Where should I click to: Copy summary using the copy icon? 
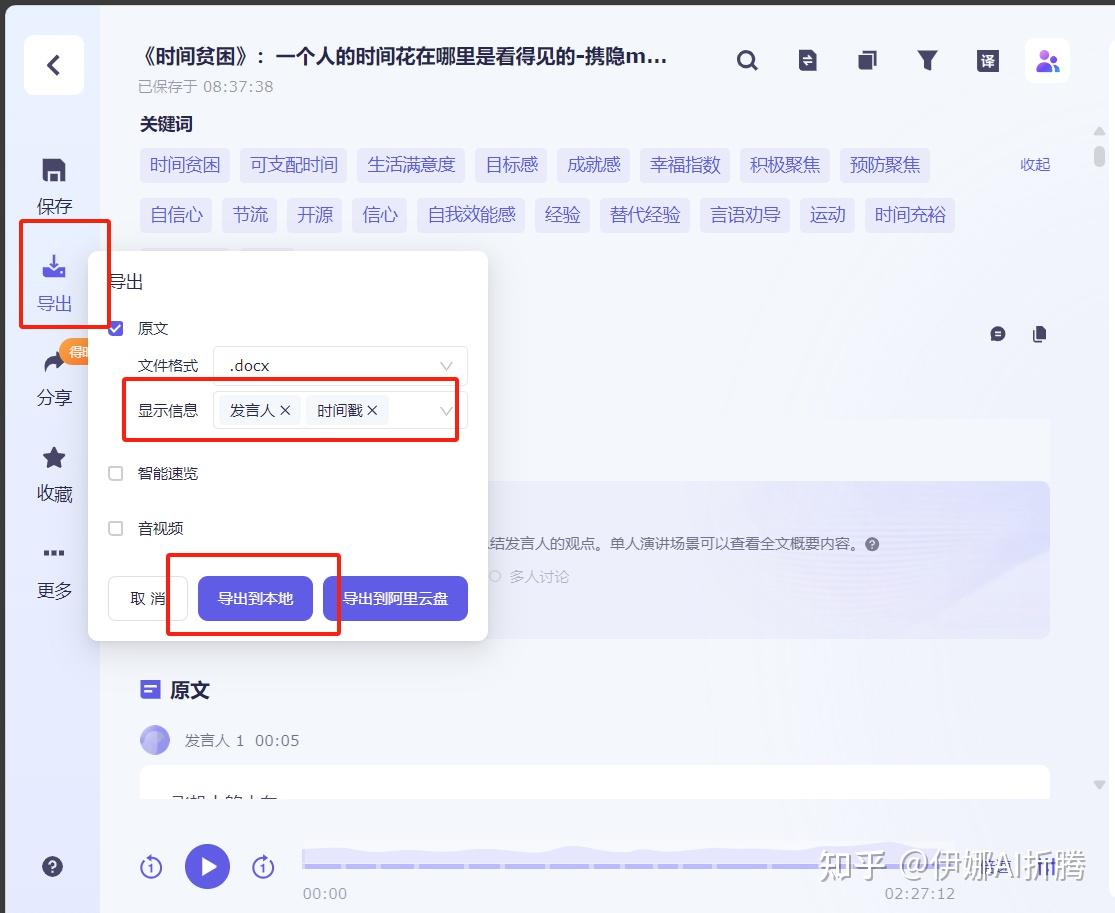(x=1039, y=333)
